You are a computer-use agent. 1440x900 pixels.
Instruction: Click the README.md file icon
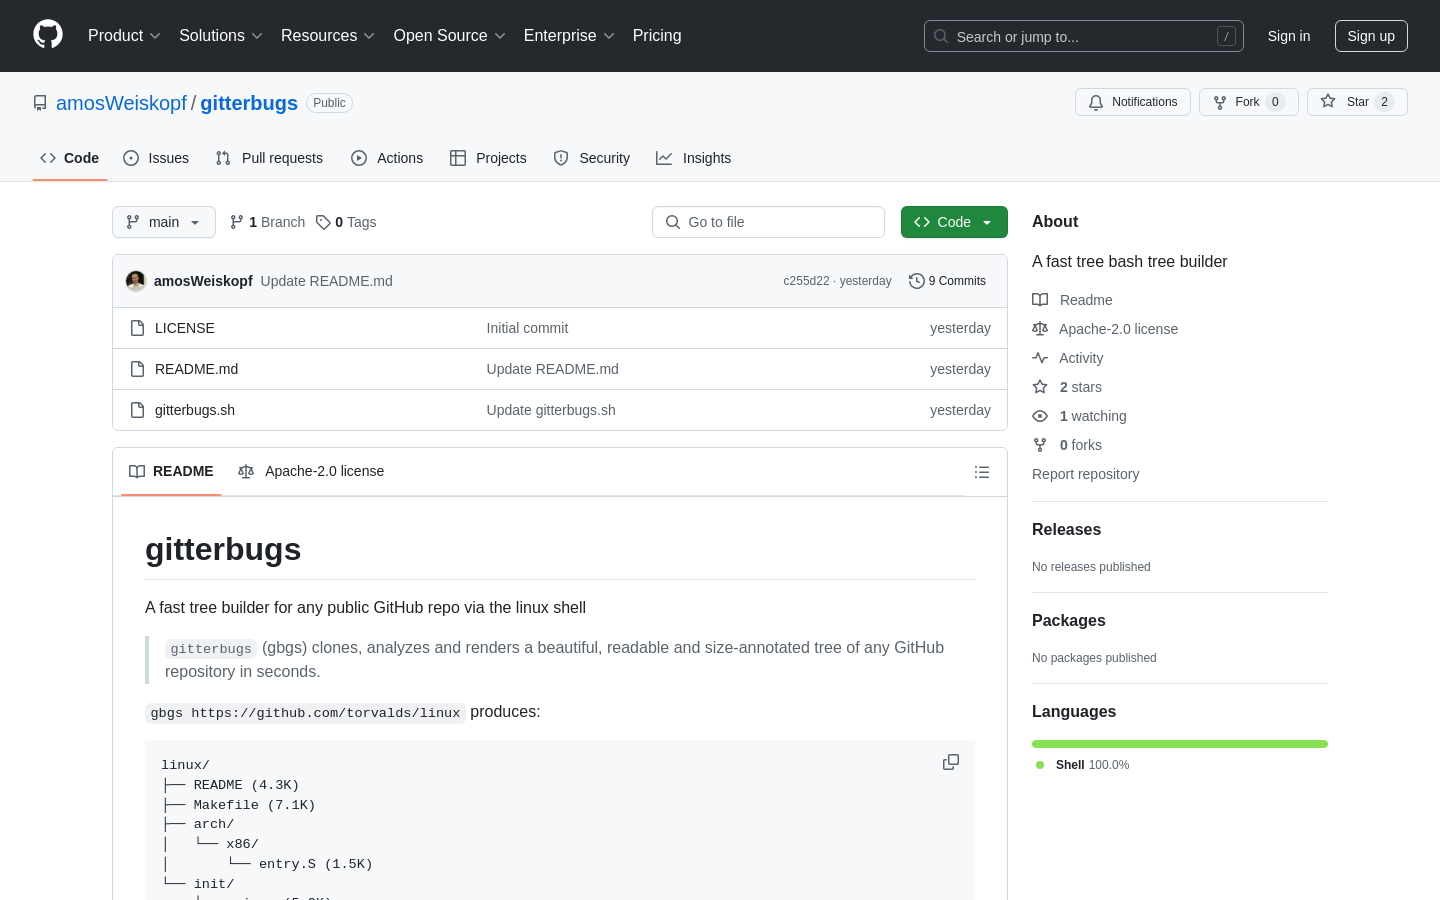[138, 369]
